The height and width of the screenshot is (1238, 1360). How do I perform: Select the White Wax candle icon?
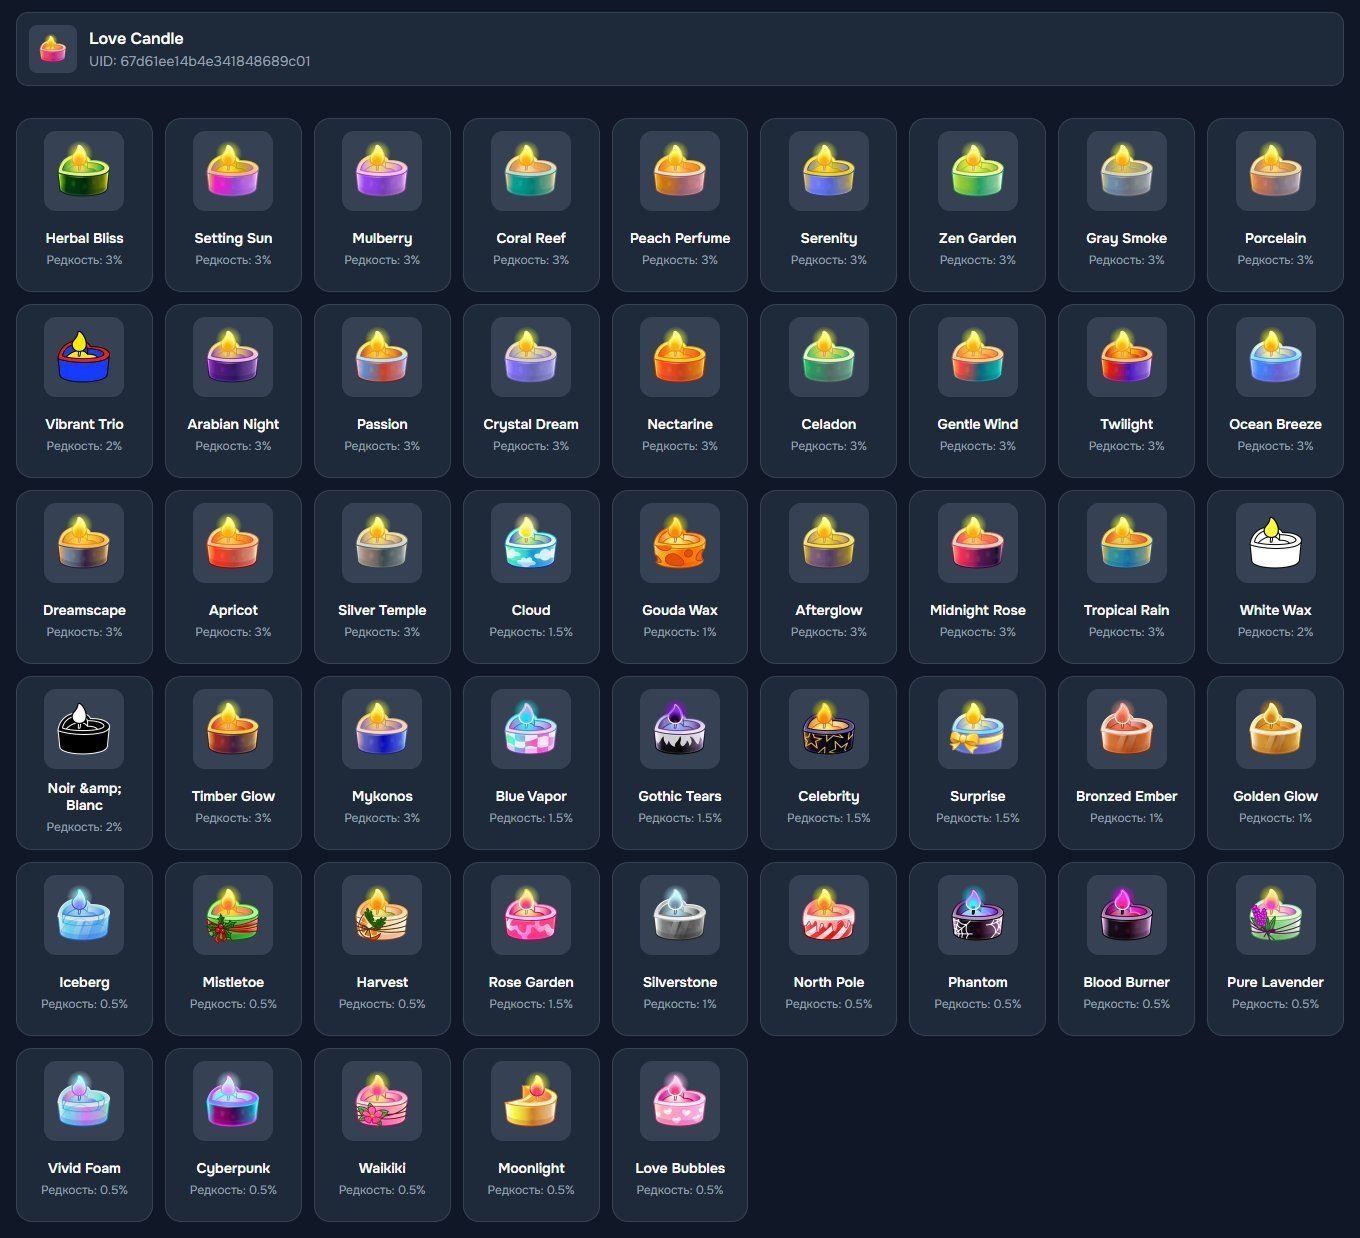click(x=1275, y=543)
